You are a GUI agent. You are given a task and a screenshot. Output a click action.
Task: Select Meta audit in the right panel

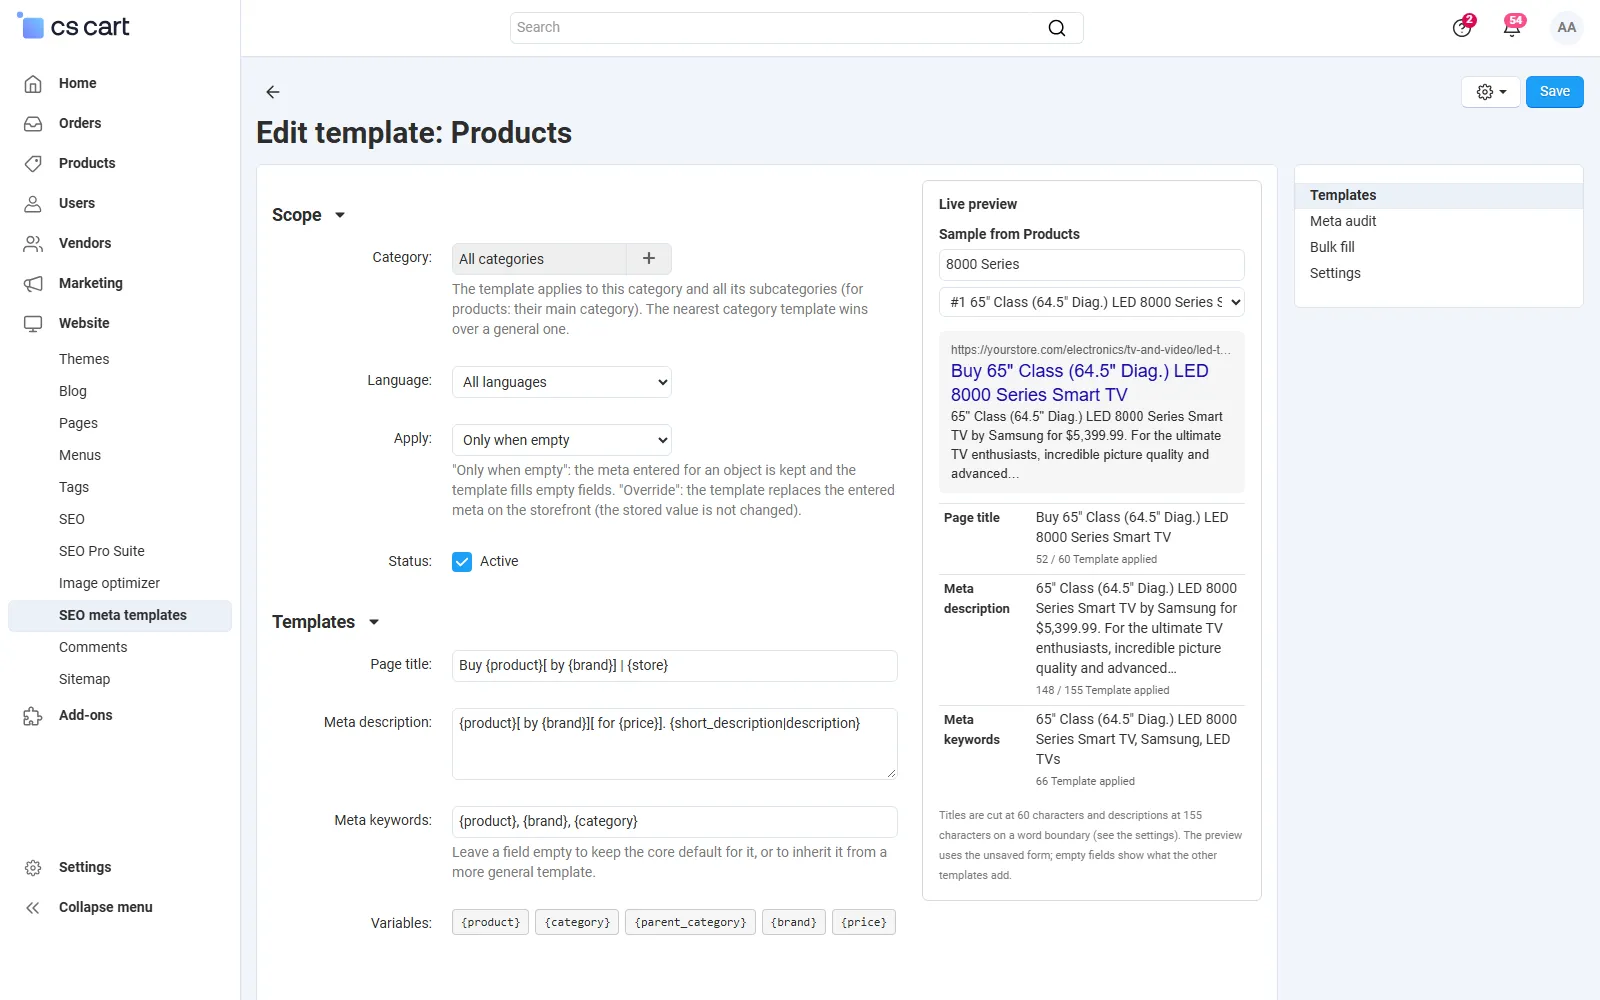tap(1439, 221)
